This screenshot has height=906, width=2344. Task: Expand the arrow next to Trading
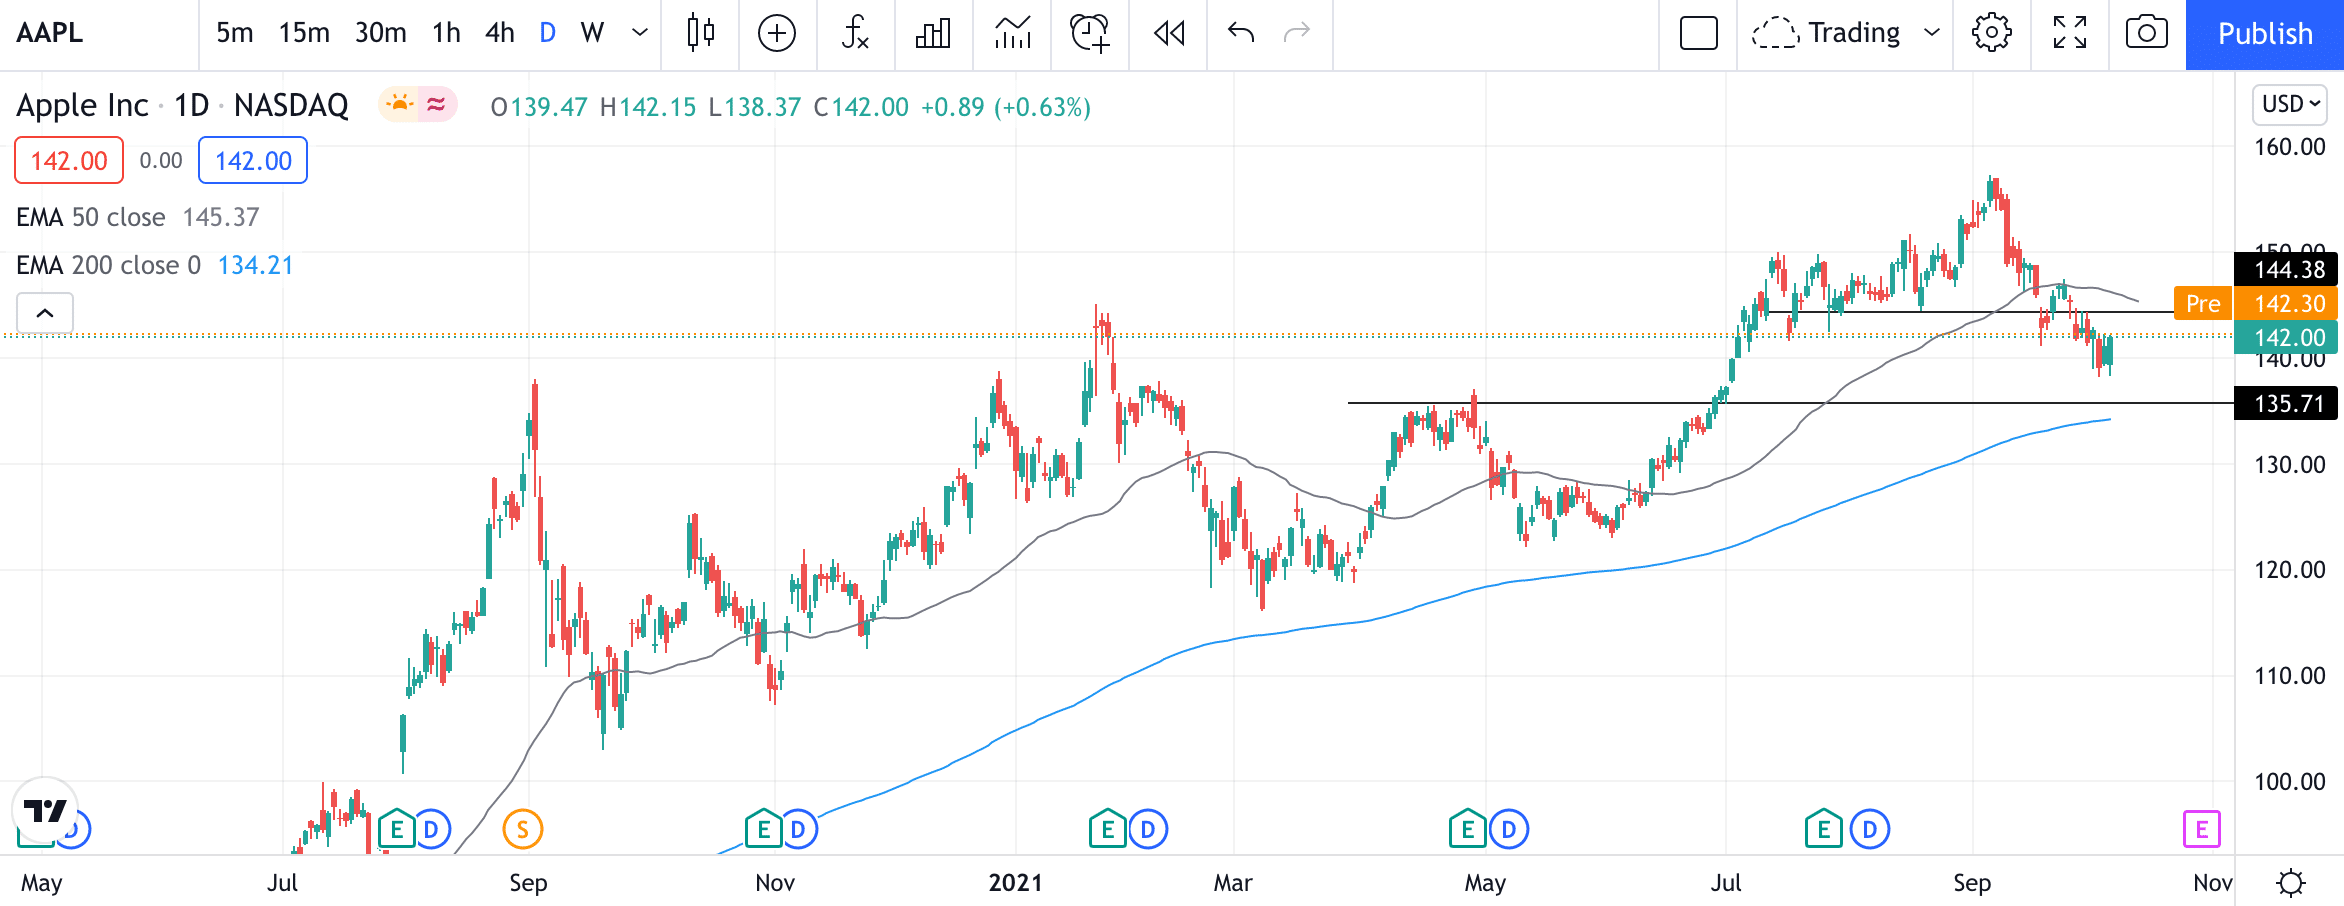[x=1932, y=33]
